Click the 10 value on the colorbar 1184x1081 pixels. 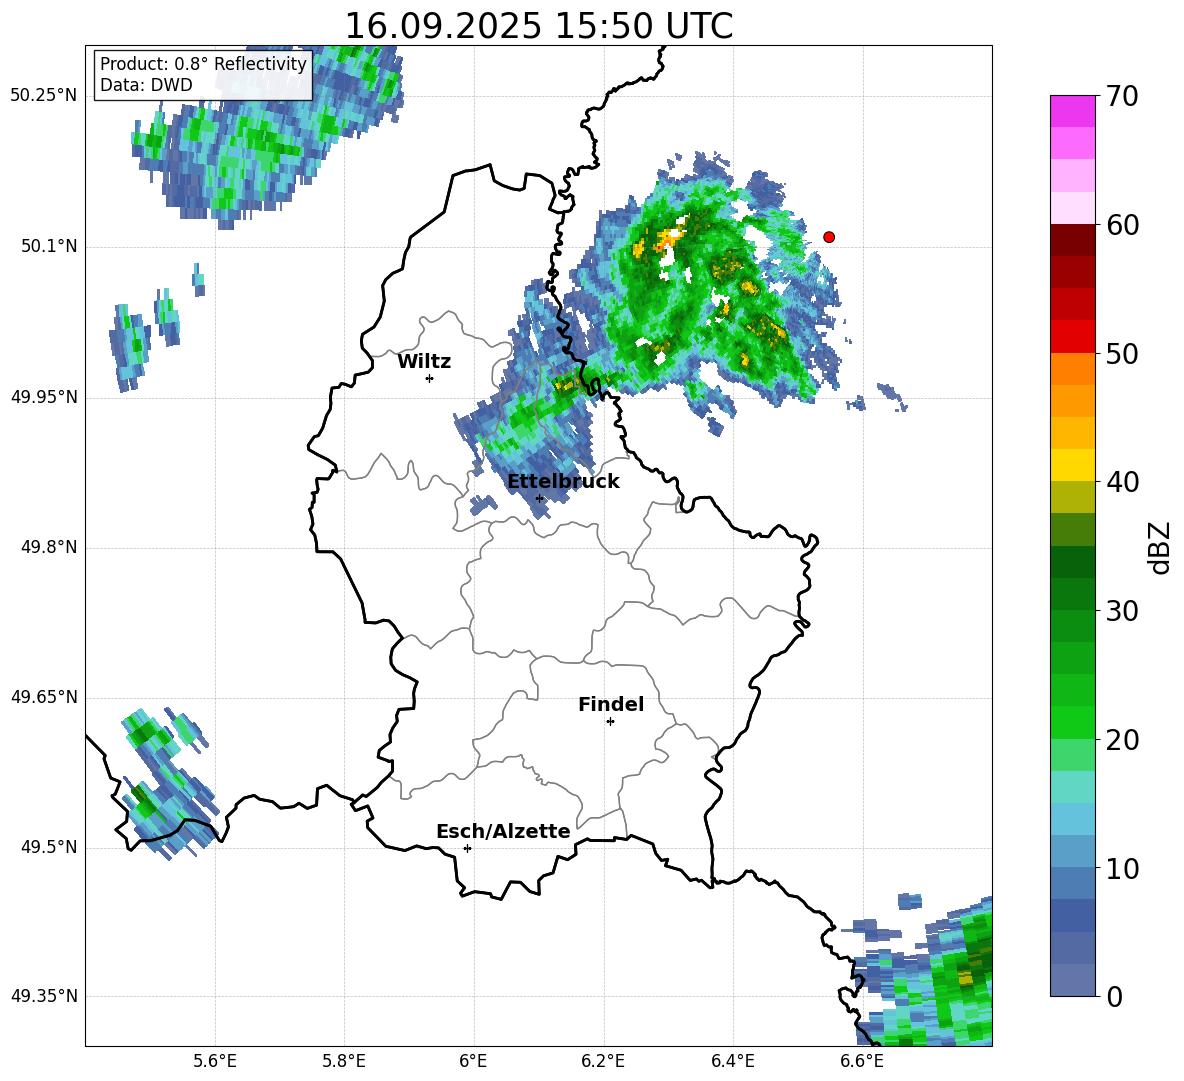click(x=1122, y=869)
